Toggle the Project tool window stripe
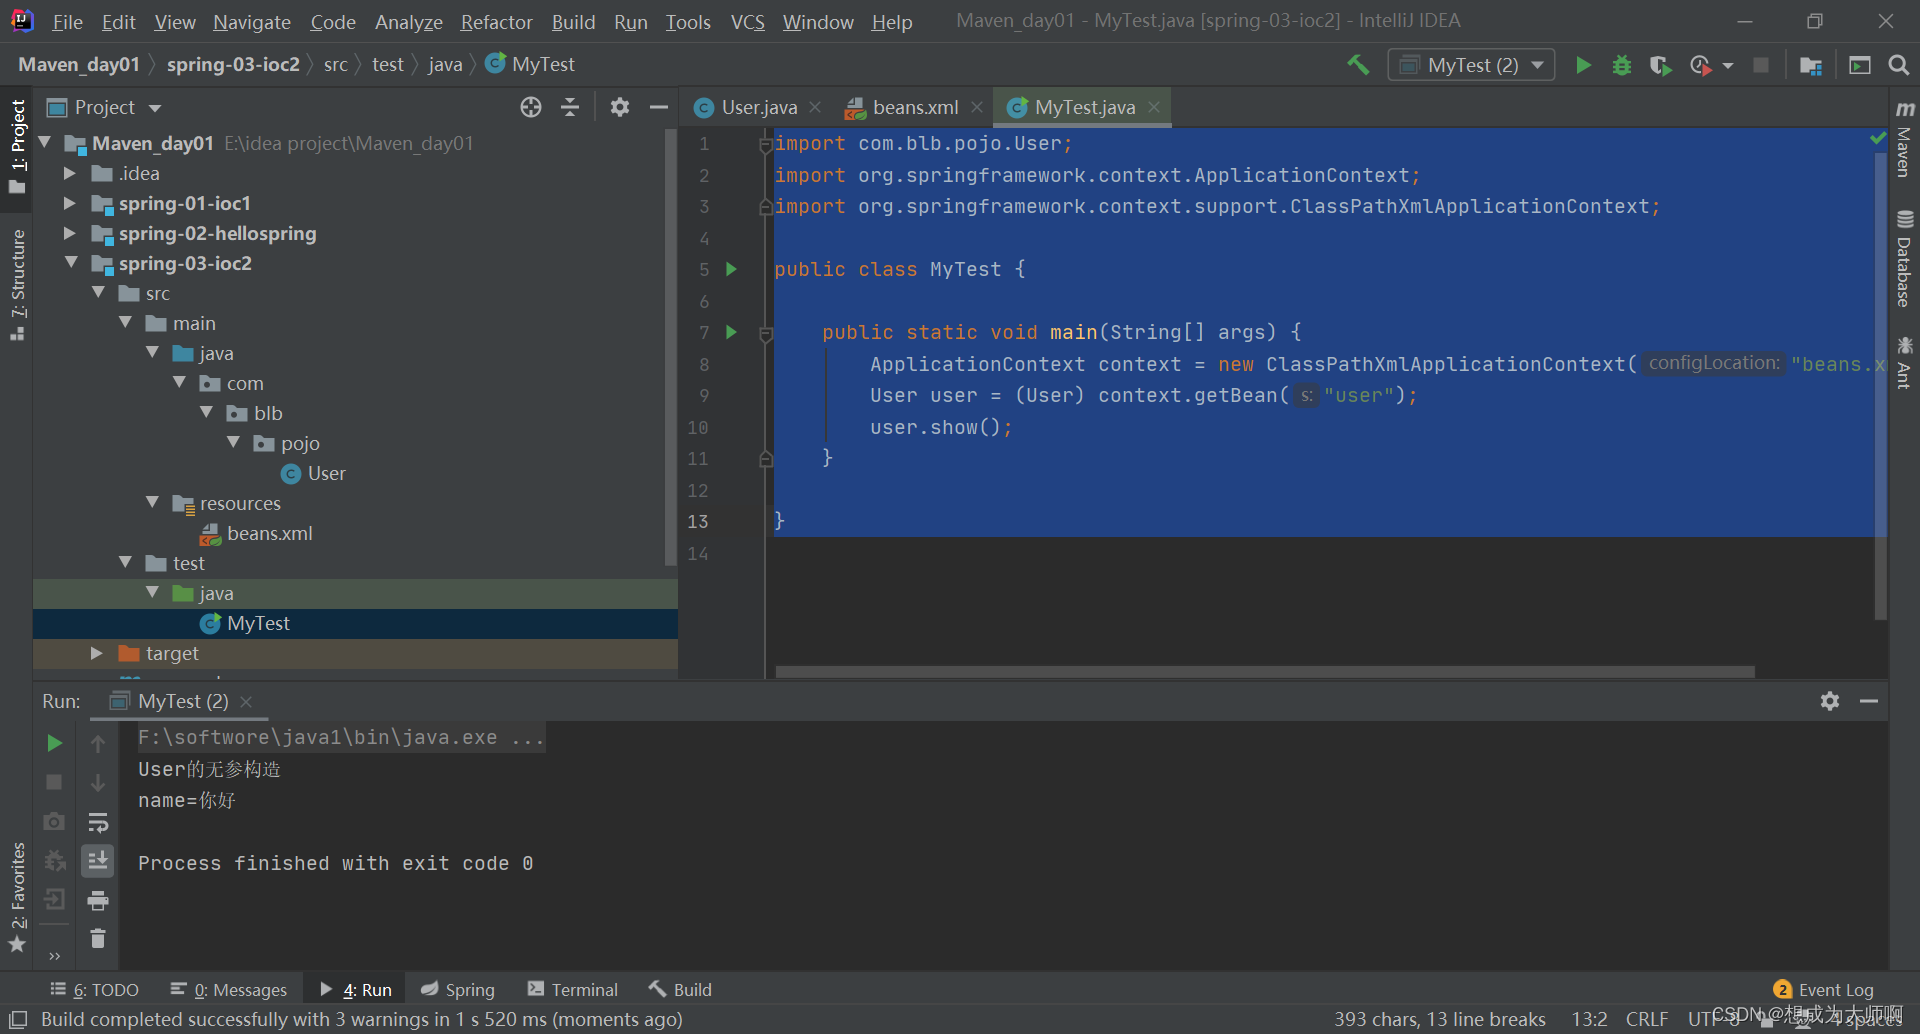1920x1034 pixels. point(17,148)
